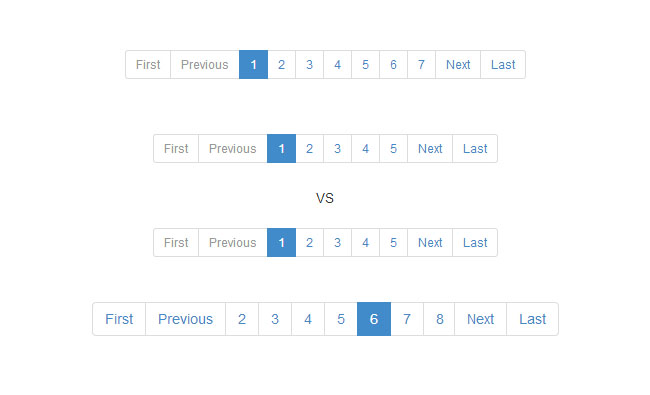Screen dimensions: 650x395
Task: Click blue Previous link in largest pagination
Action: [x=185, y=319]
